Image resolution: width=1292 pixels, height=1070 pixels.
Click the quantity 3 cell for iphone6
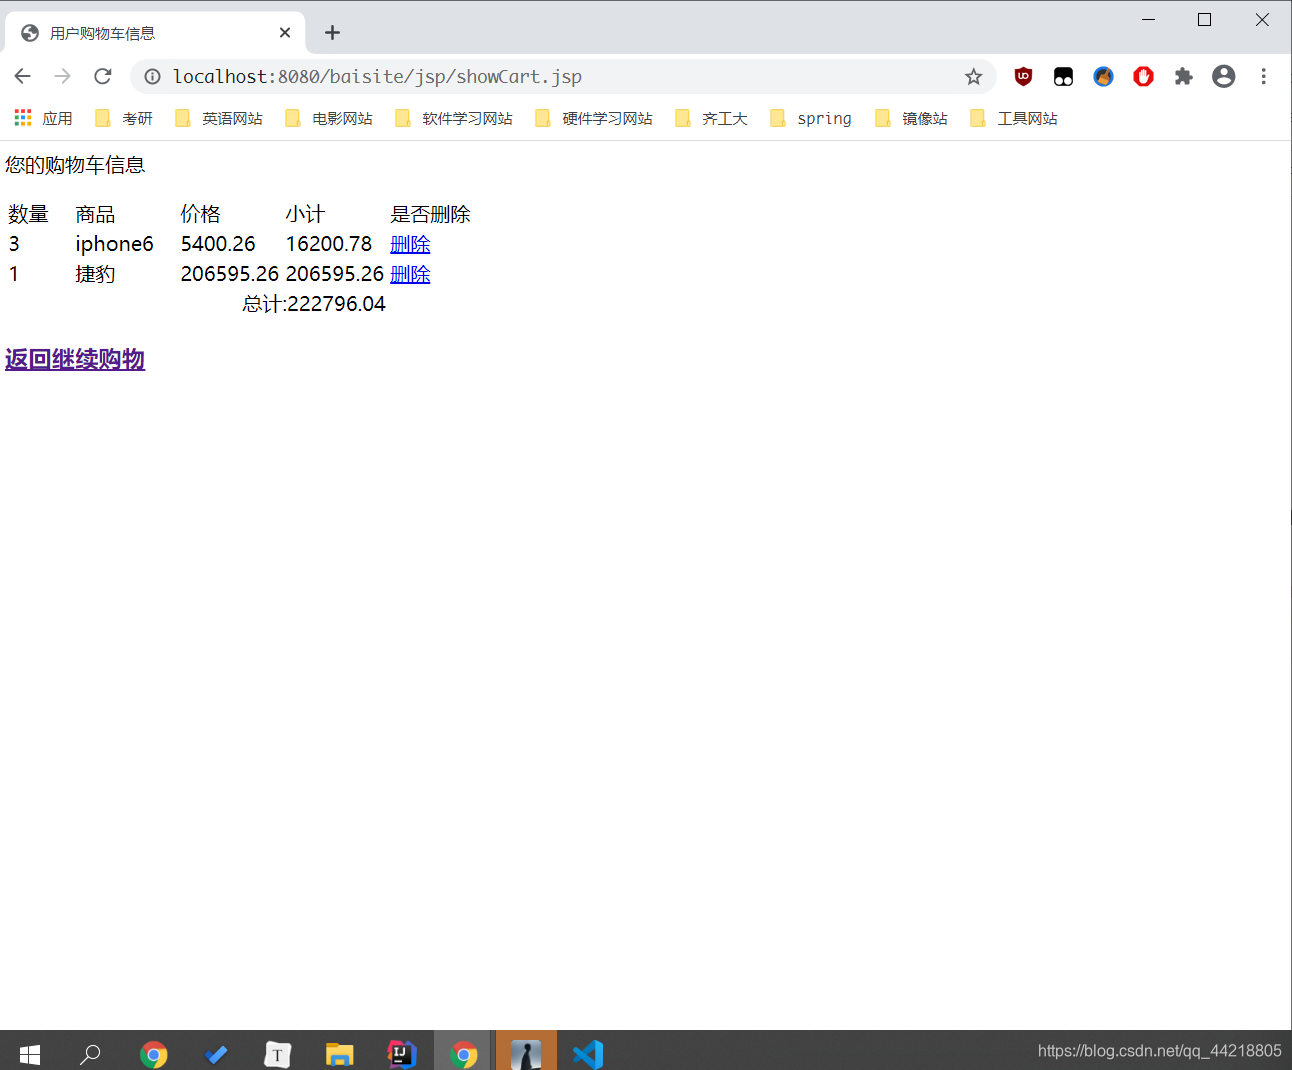(14, 244)
